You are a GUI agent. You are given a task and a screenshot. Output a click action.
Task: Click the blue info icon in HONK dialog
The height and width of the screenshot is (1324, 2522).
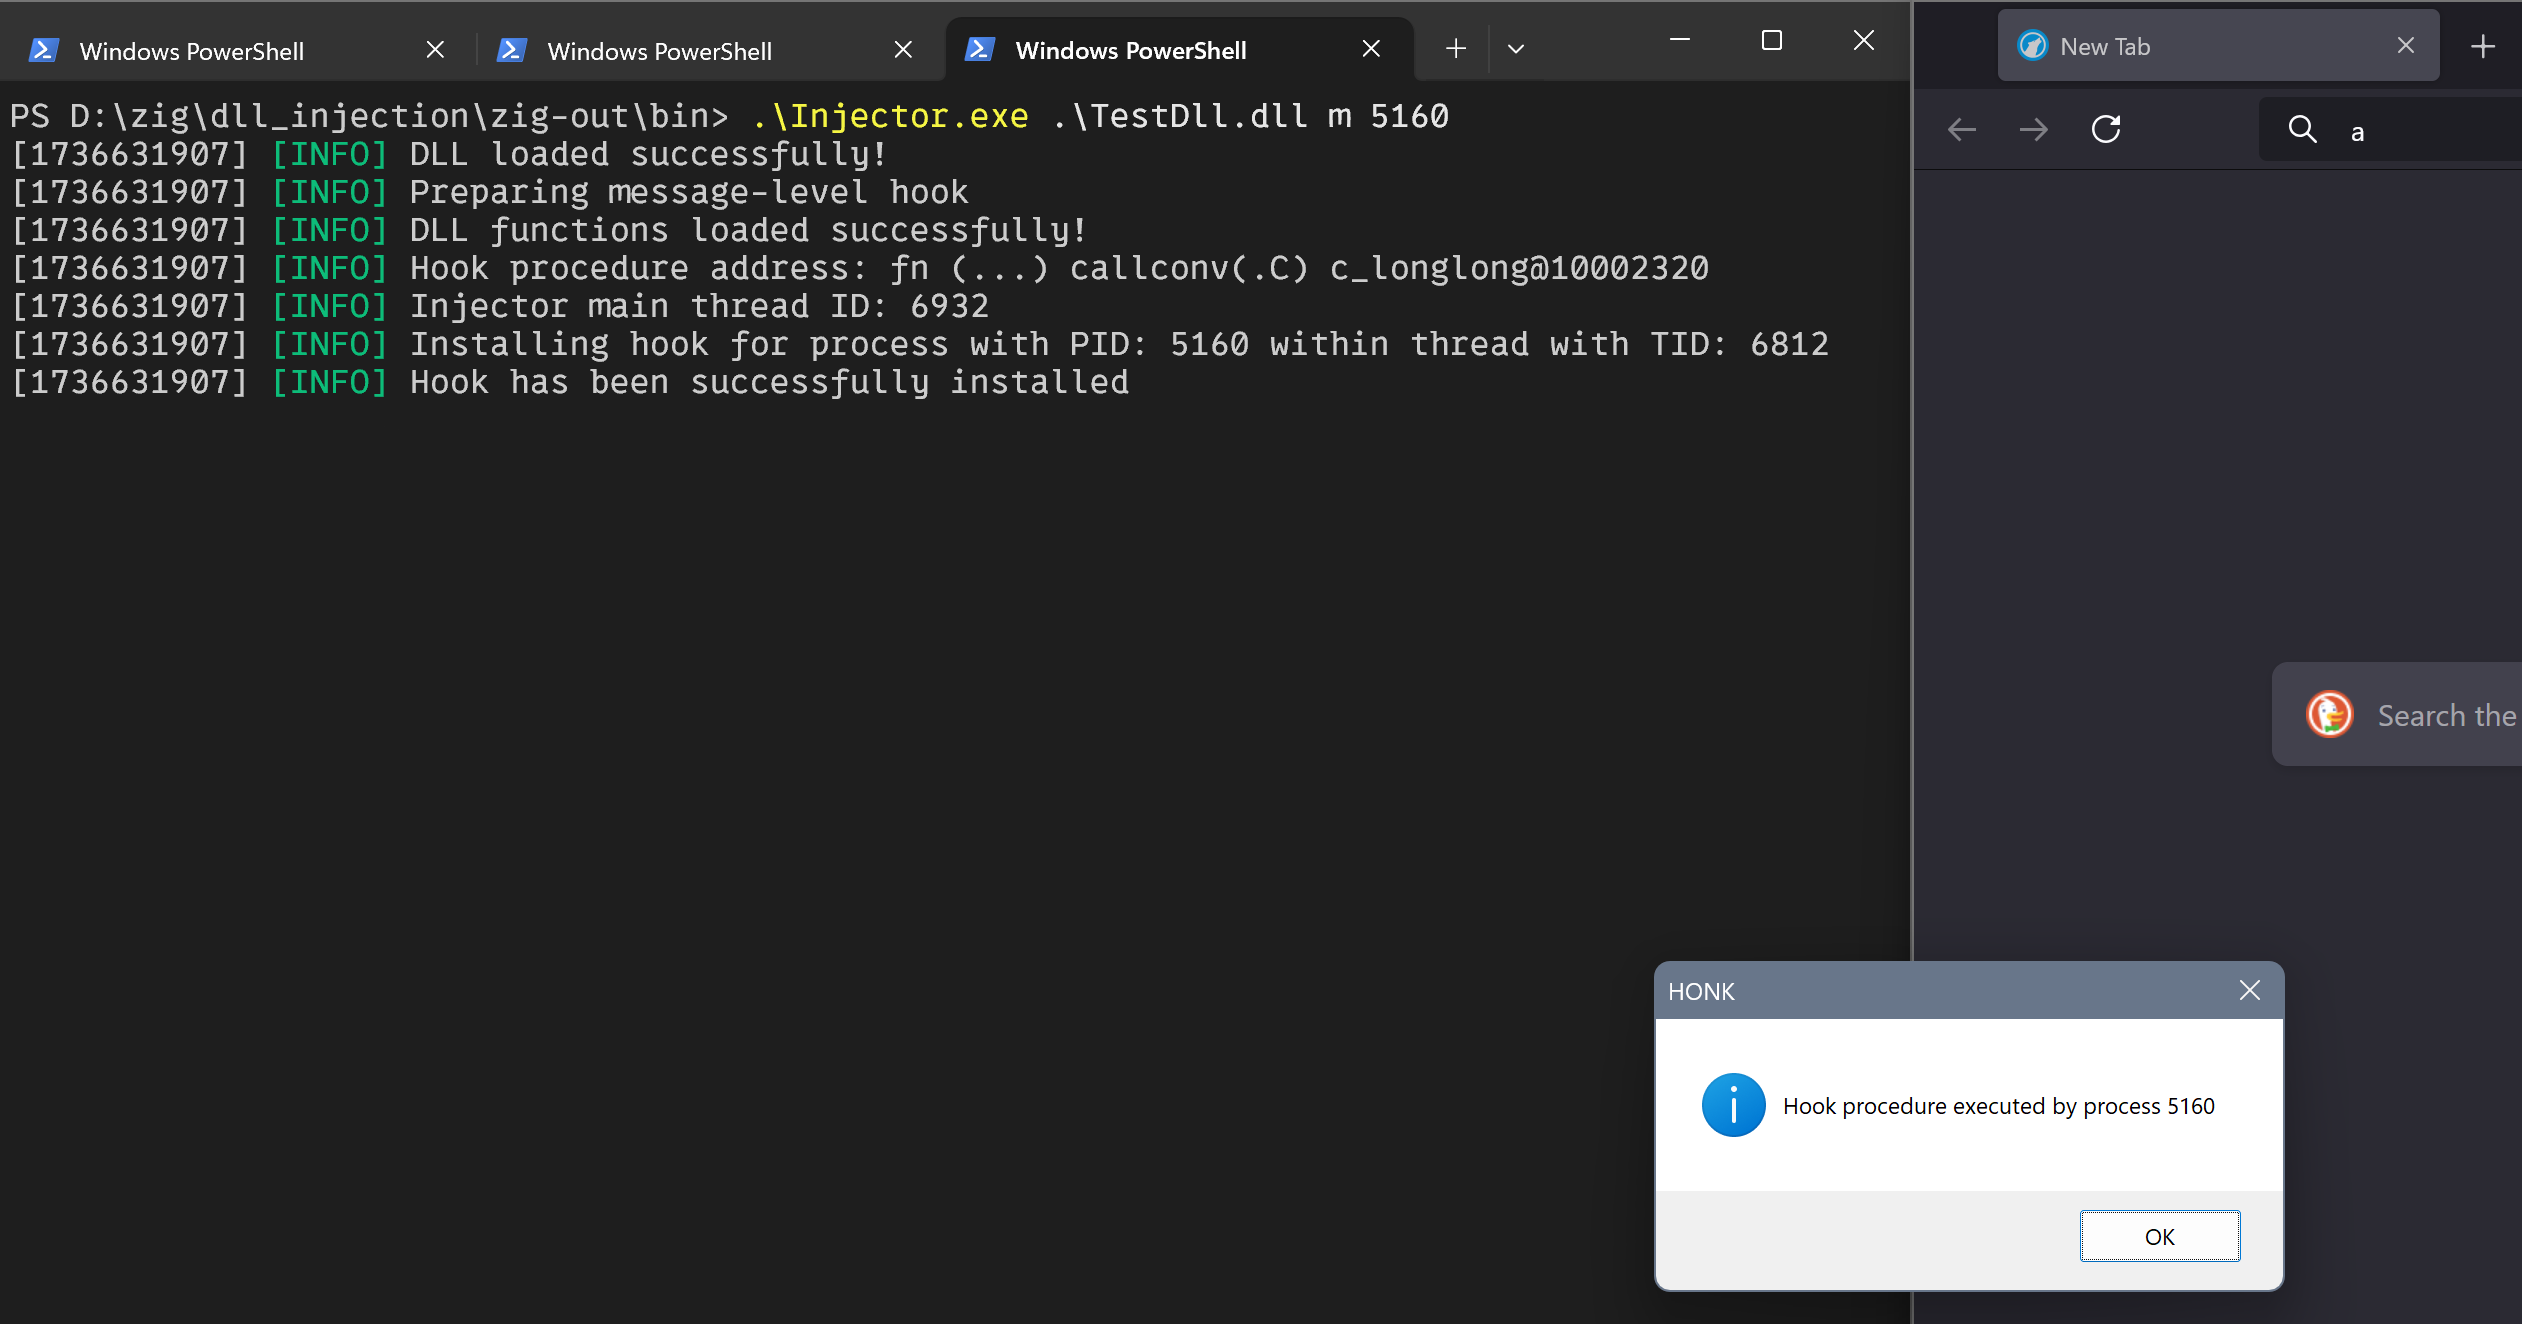click(1733, 1106)
